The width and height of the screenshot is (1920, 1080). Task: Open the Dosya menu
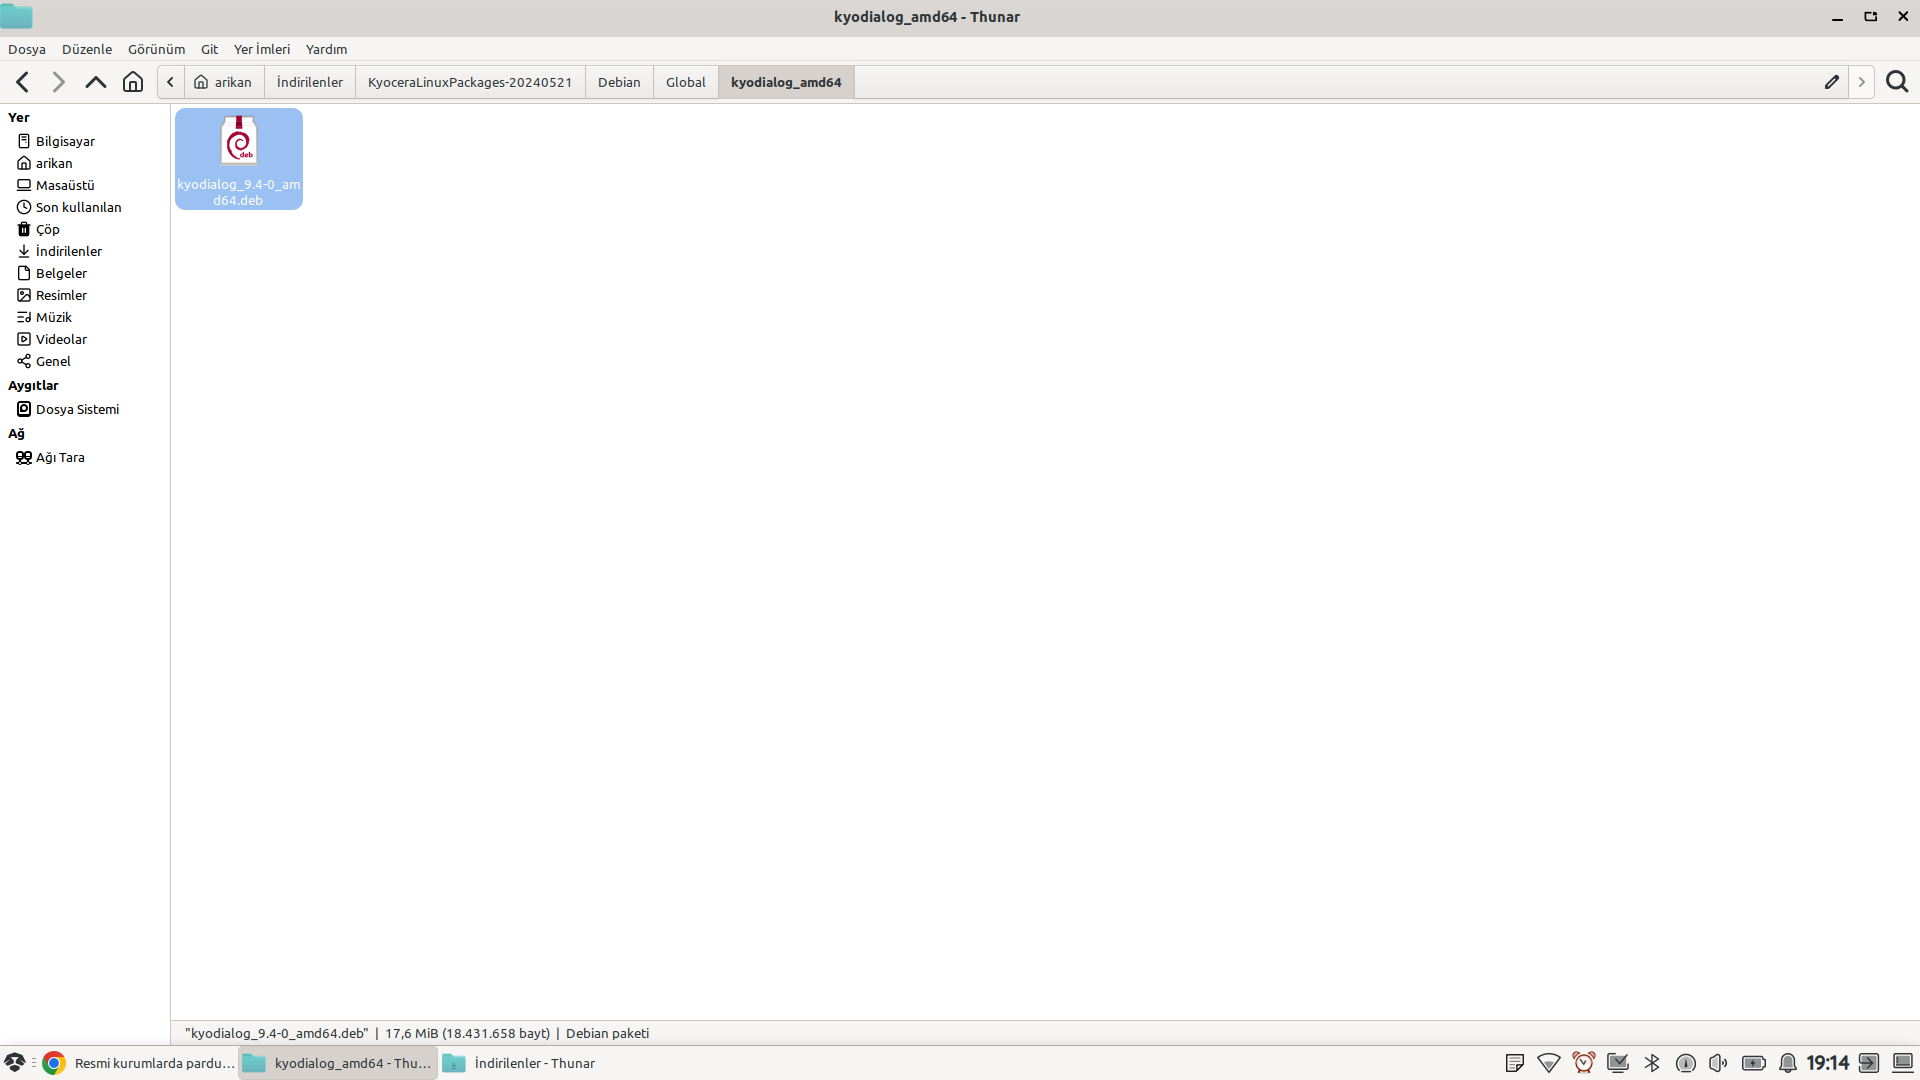pyautogui.click(x=27, y=49)
